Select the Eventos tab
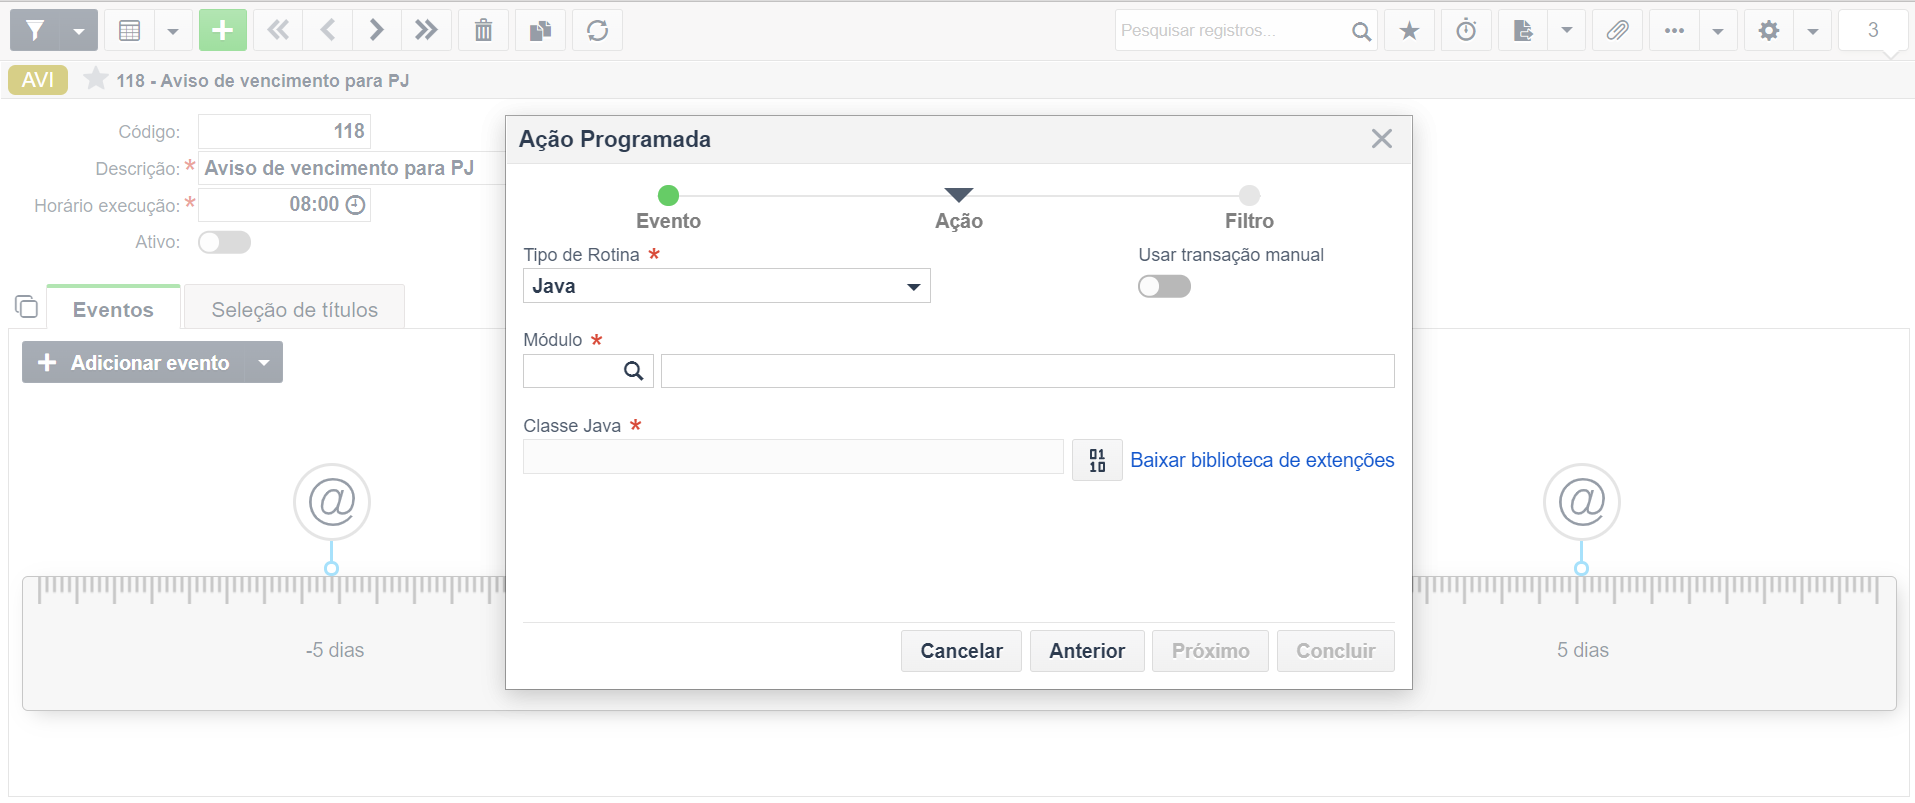 click(x=113, y=309)
